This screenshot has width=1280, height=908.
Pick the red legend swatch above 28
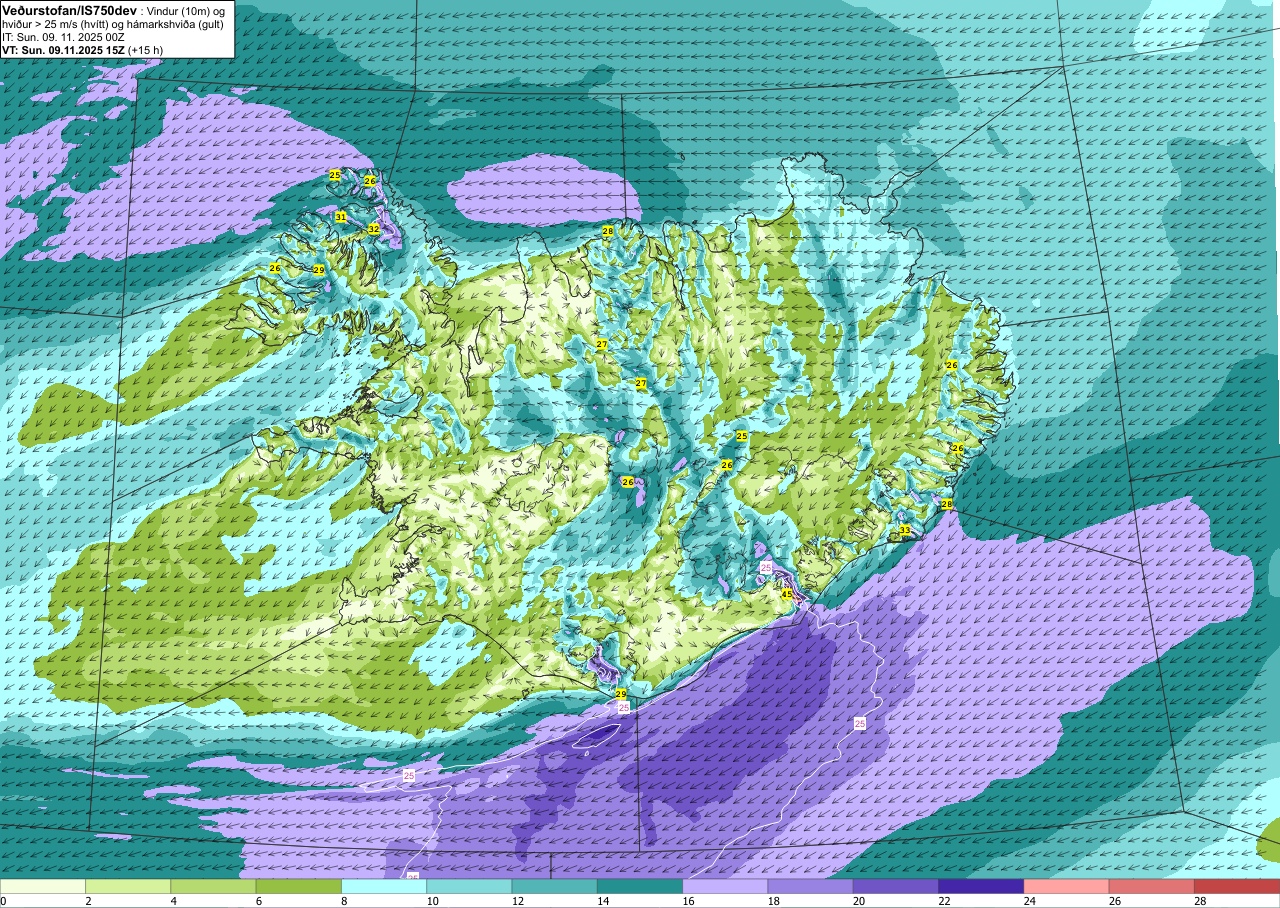point(1237,886)
